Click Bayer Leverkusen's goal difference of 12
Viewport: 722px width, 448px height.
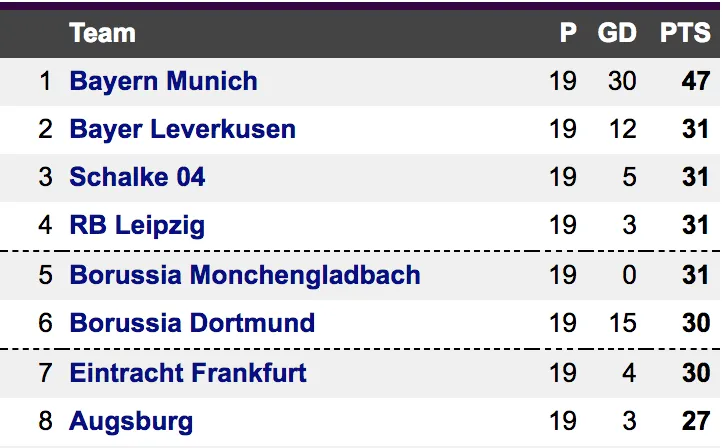pyautogui.click(x=622, y=129)
